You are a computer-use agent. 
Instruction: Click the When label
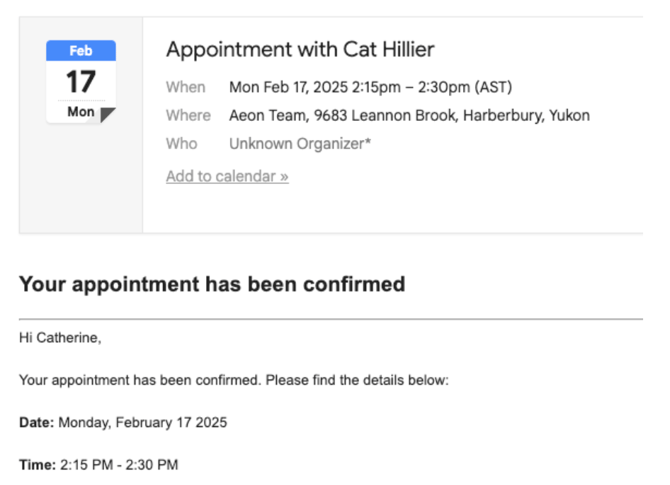tap(185, 87)
